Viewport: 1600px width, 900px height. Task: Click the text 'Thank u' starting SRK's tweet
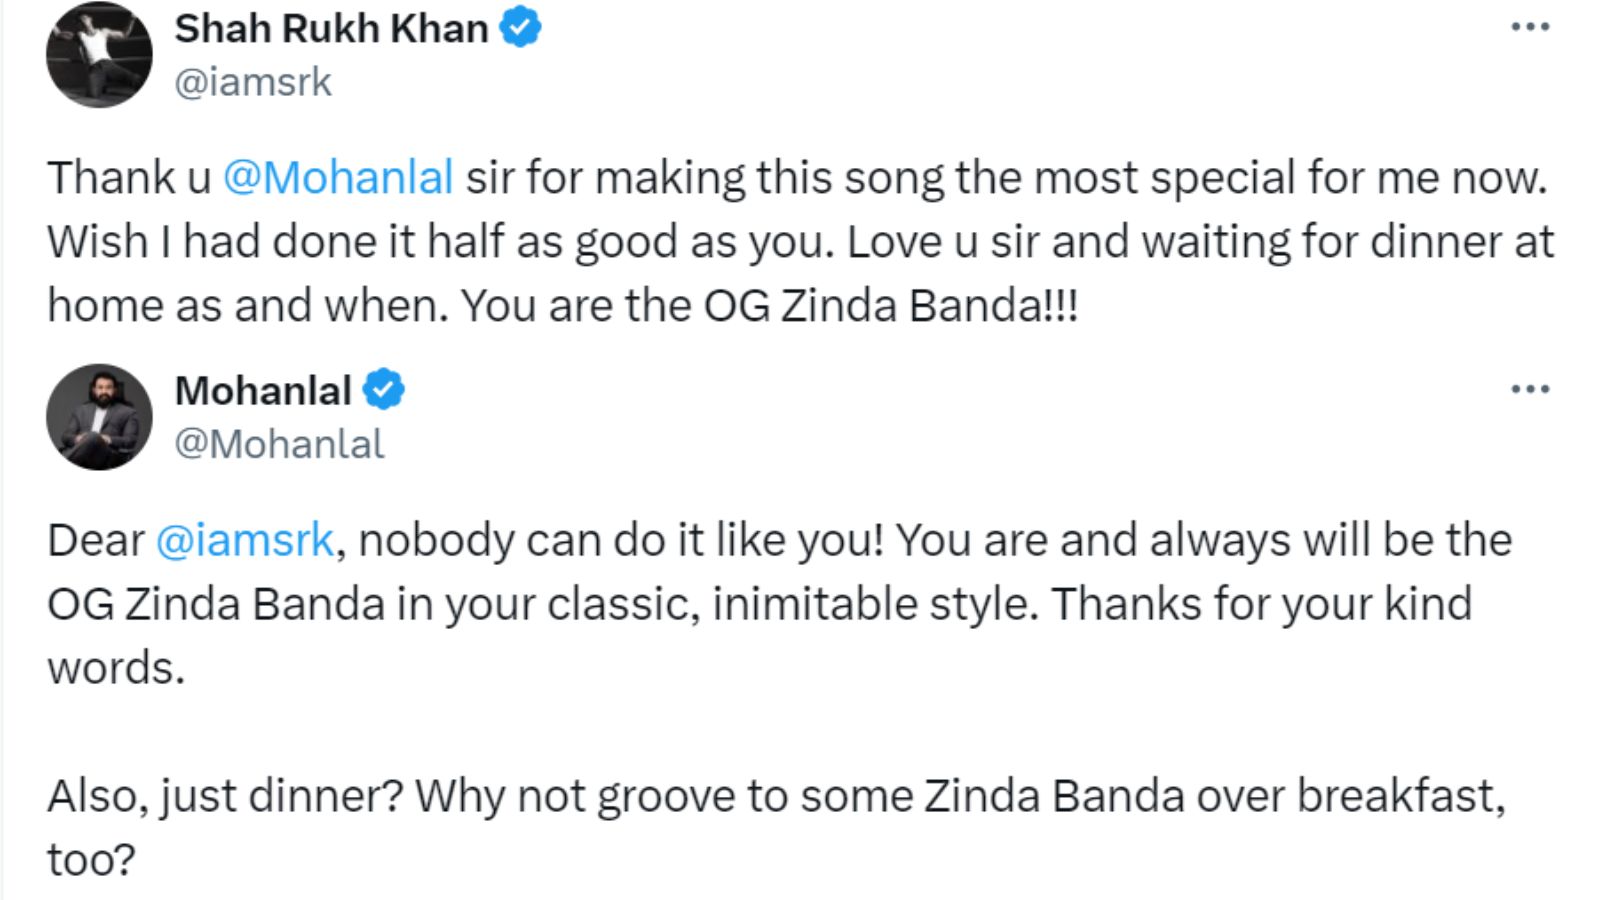pos(128,178)
